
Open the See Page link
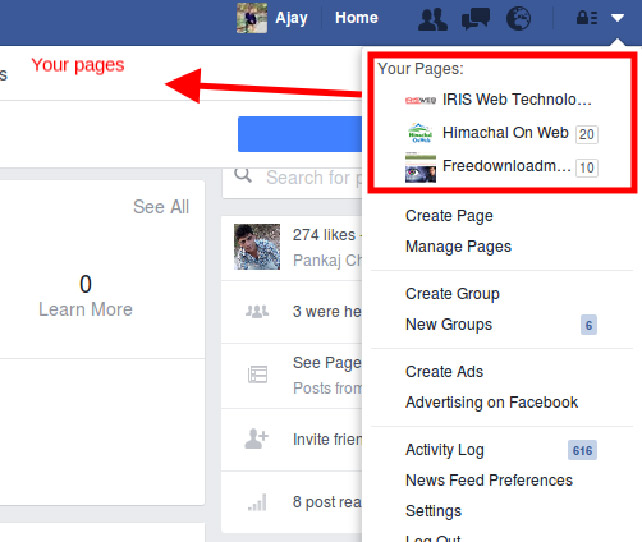[327, 363]
